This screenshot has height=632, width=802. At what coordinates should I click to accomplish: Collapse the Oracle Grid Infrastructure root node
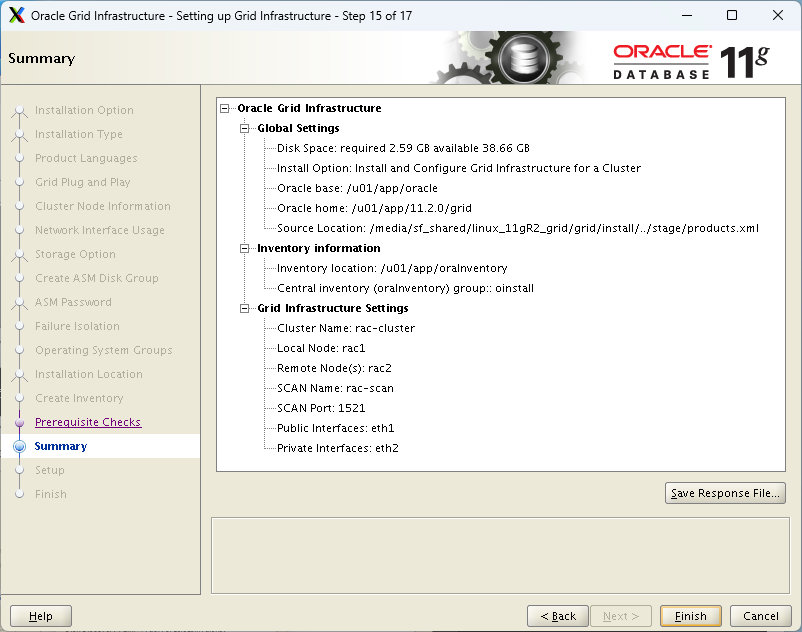225,108
